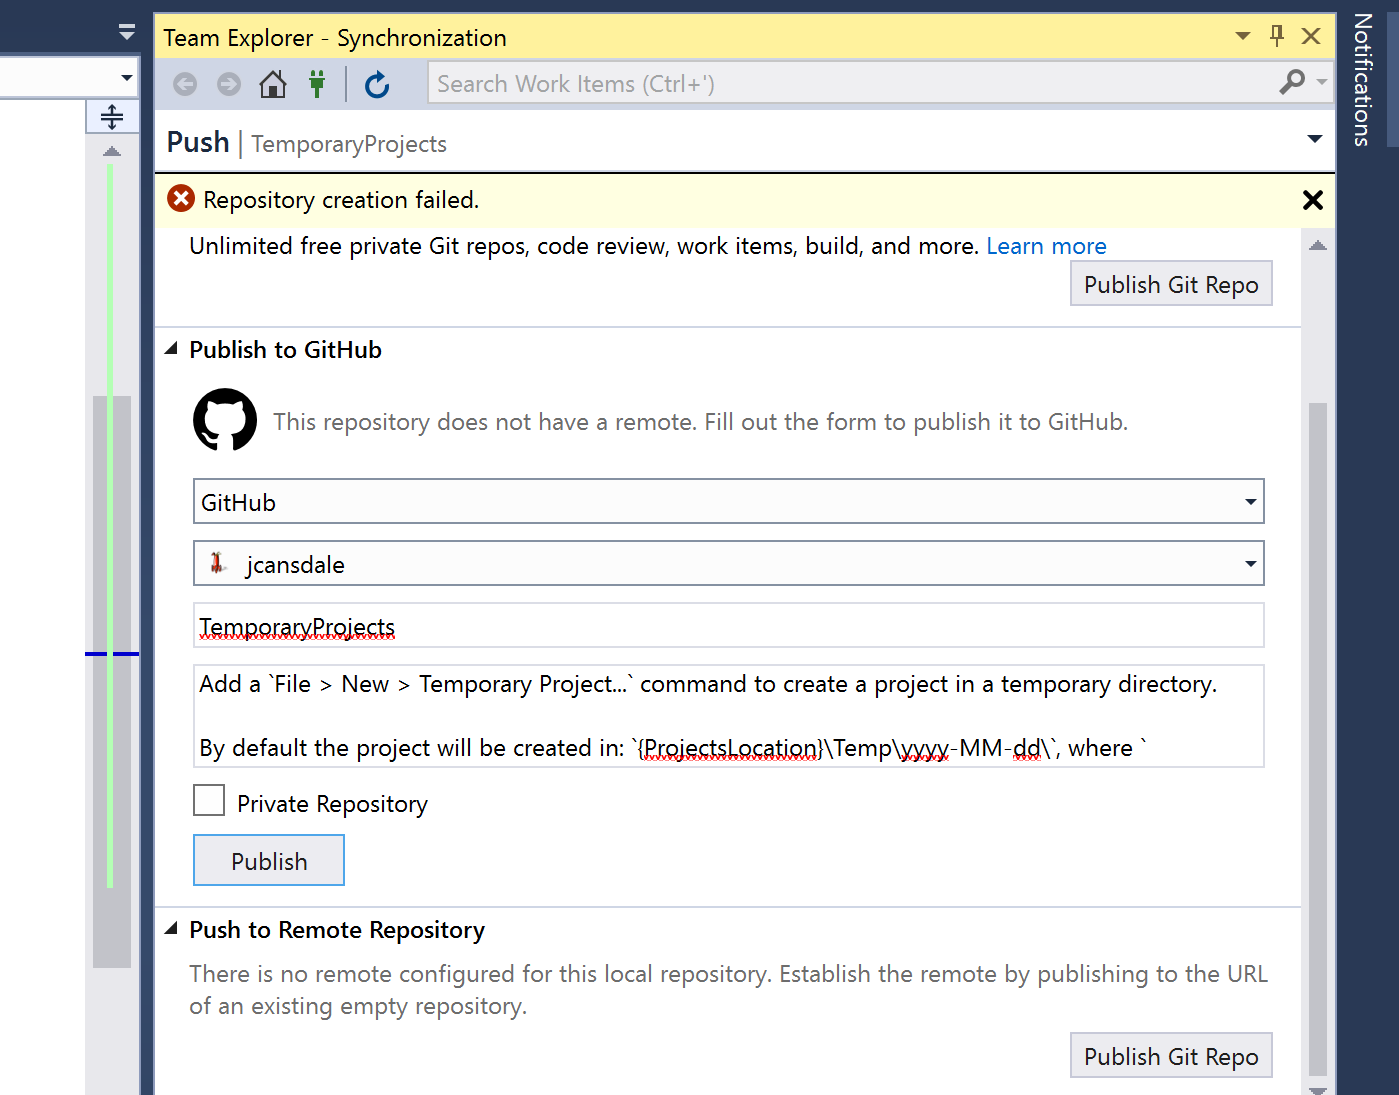This screenshot has height=1095, width=1399.
Task: Toggle auto-hide pin for Team Explorer
Action: click(x=1277, y=36)
